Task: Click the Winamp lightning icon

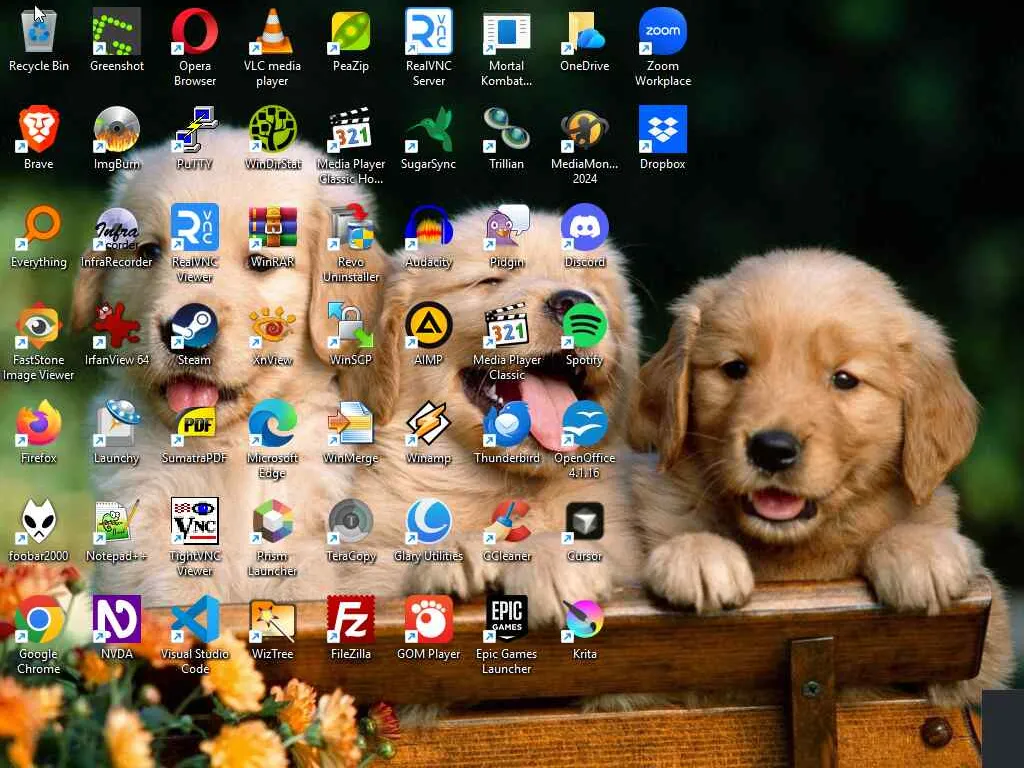Action: click(428, 423)
